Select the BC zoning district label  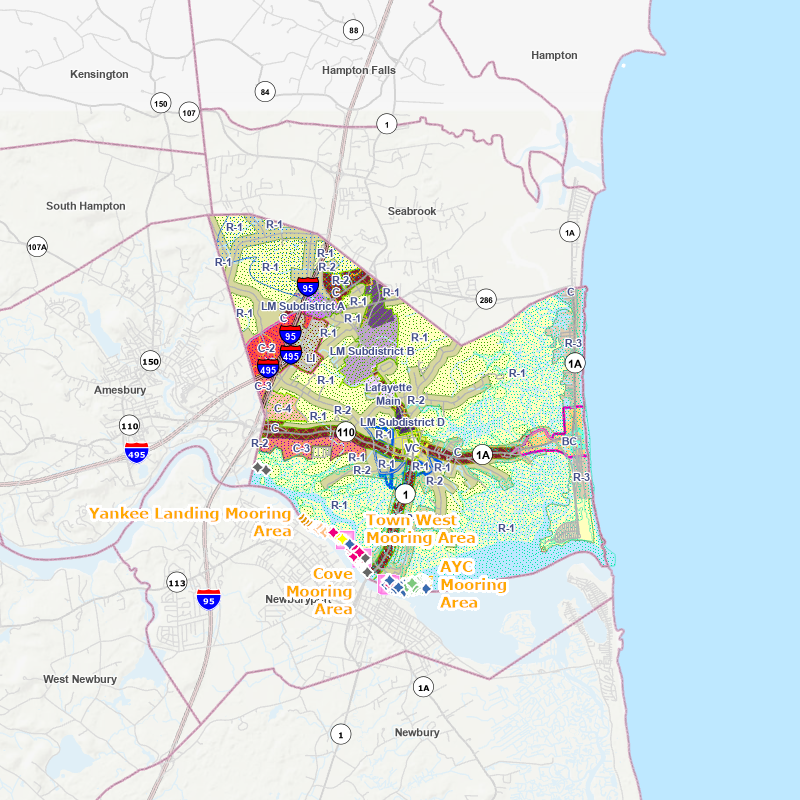(569, 440)
